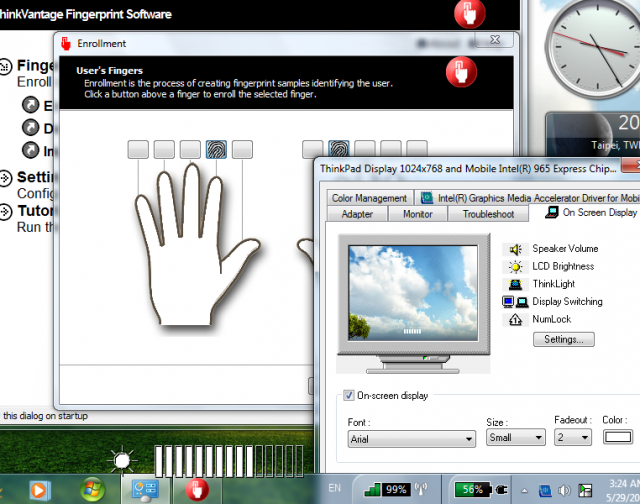
Task: Click the Settings heading in sidebar
Action: [35, 178]
